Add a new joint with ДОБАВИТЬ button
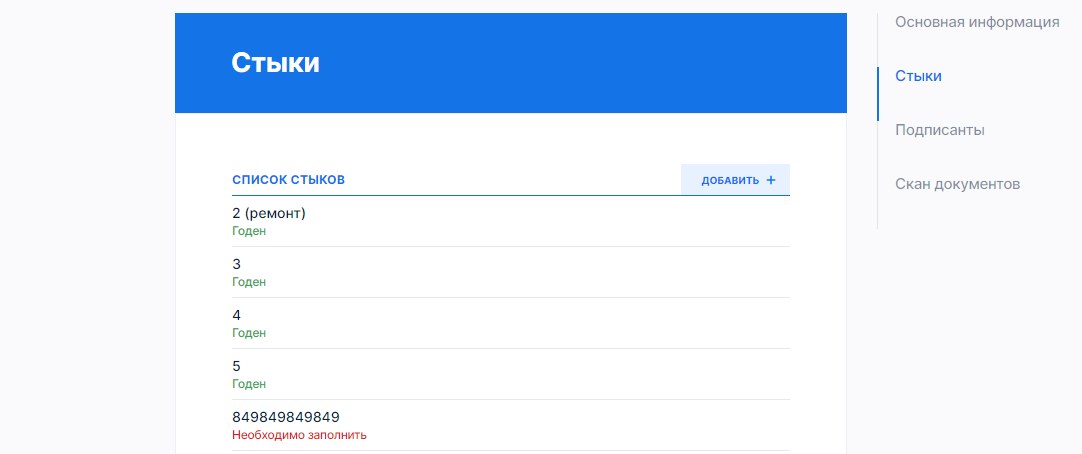Image resolution: width=1082 pixels, height=454 pixels. (x=736, y=179)
